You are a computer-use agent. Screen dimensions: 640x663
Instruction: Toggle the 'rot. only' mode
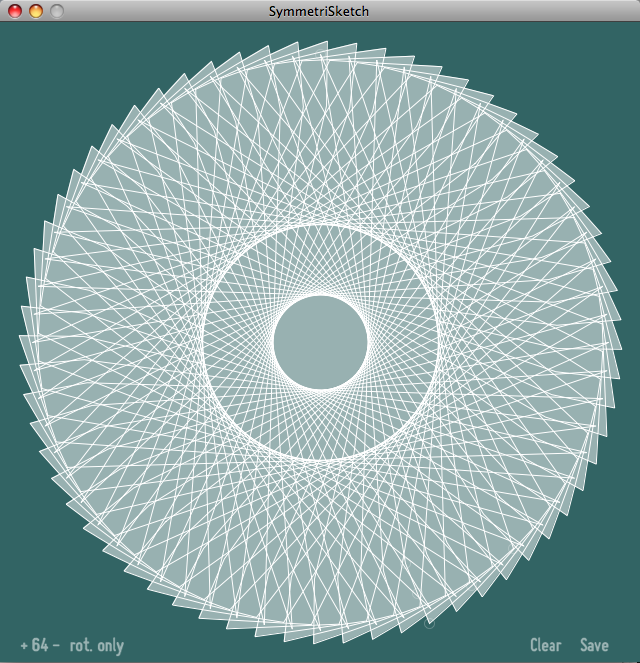point(97,646)
